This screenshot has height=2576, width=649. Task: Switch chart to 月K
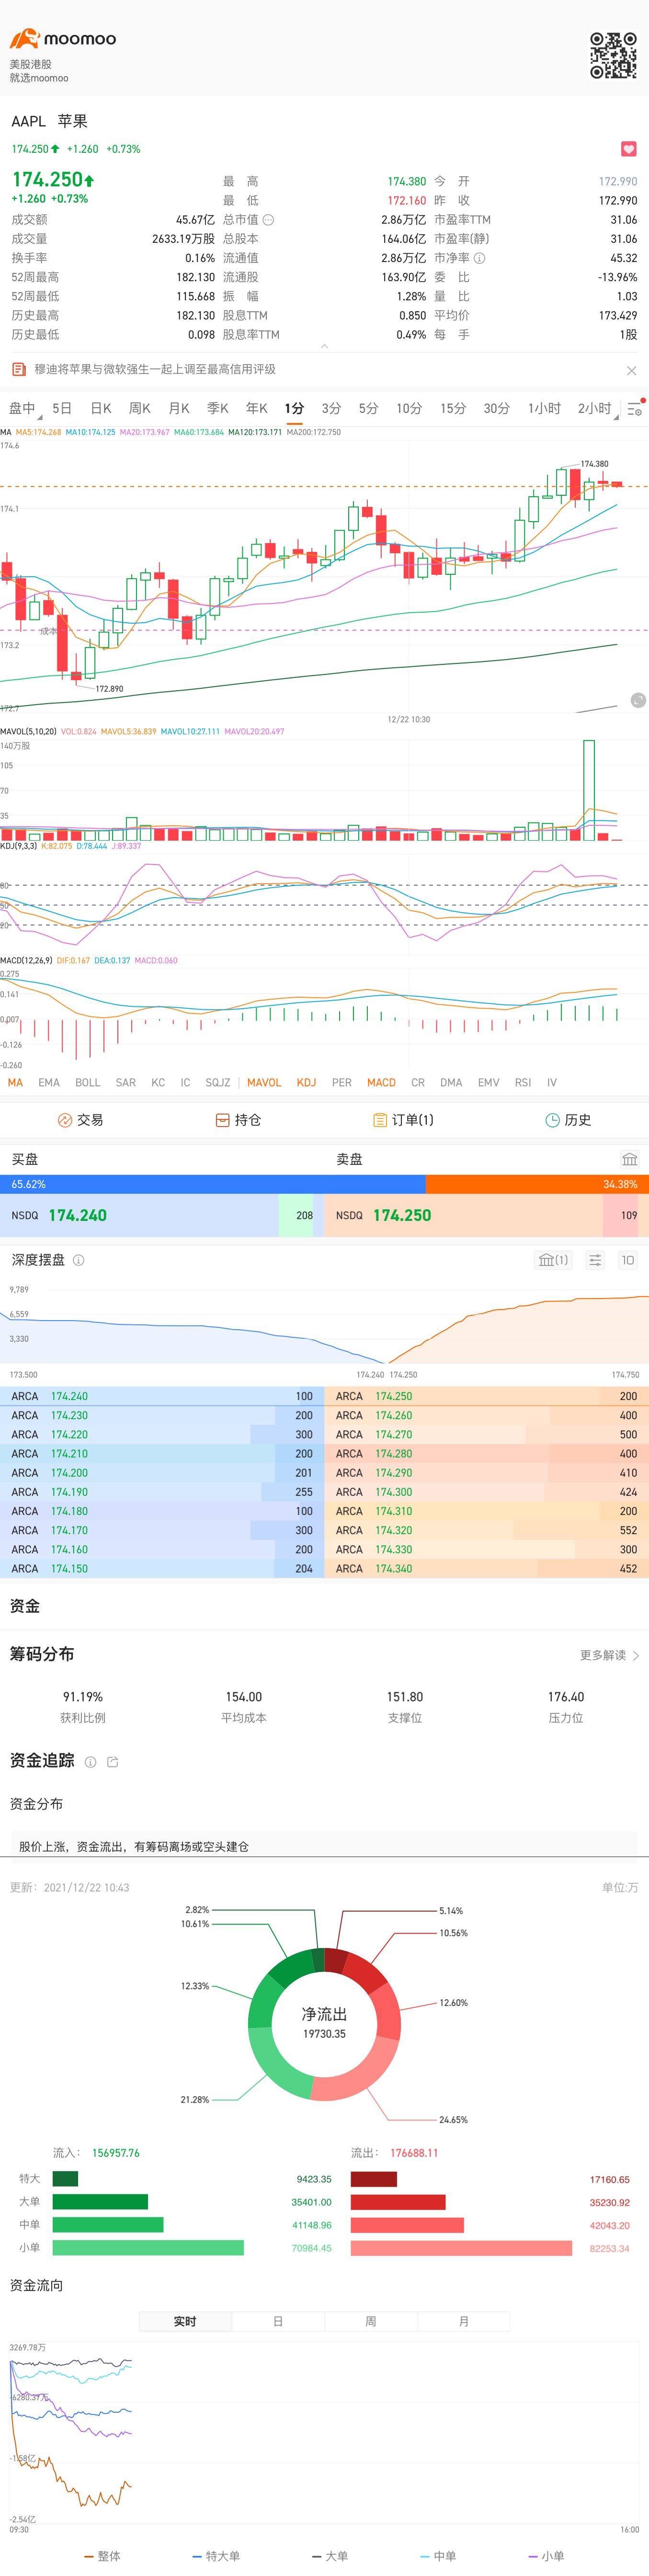[x=179, y=408]
